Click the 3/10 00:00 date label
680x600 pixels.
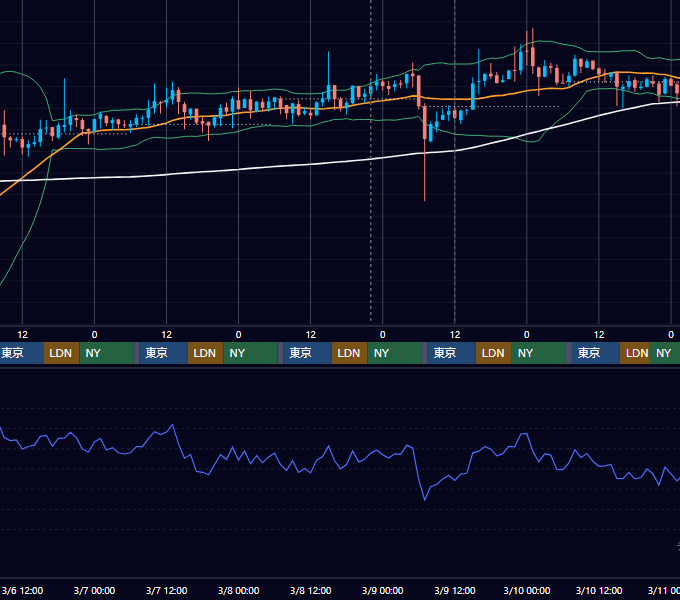point(526,590)
